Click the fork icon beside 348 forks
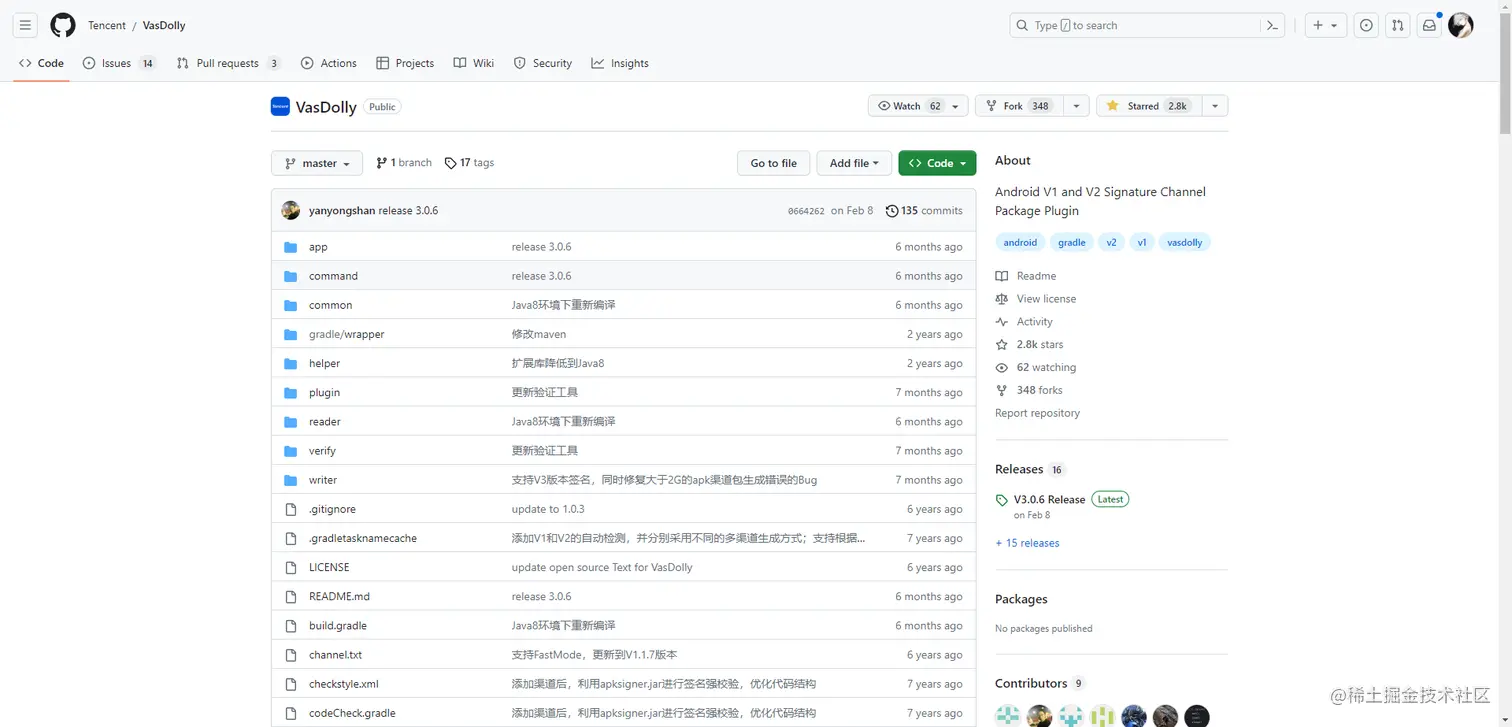This screenshot has height=727, width=1512. tap(1002, 390)
